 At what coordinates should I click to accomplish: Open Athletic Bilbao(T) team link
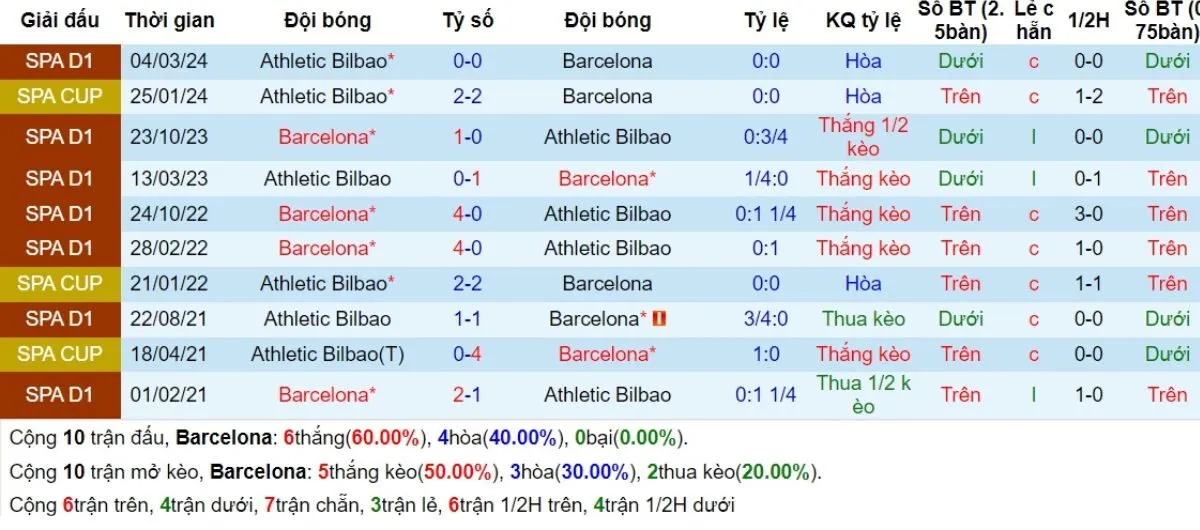[327, 354]
